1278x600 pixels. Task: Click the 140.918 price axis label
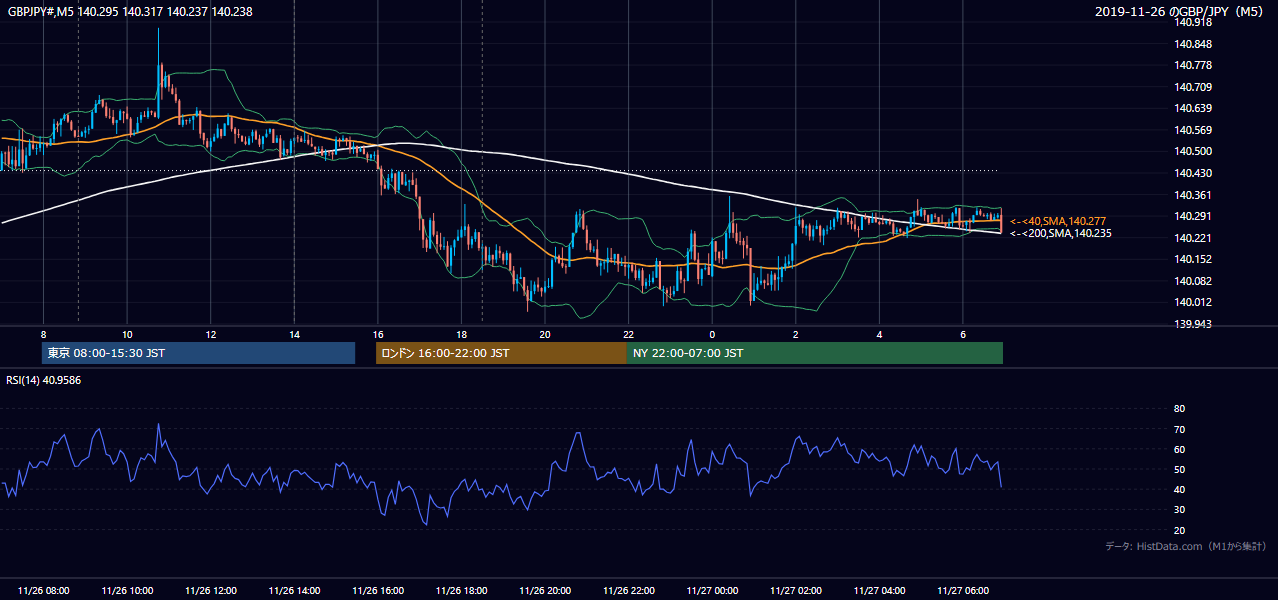point(1192,23)
